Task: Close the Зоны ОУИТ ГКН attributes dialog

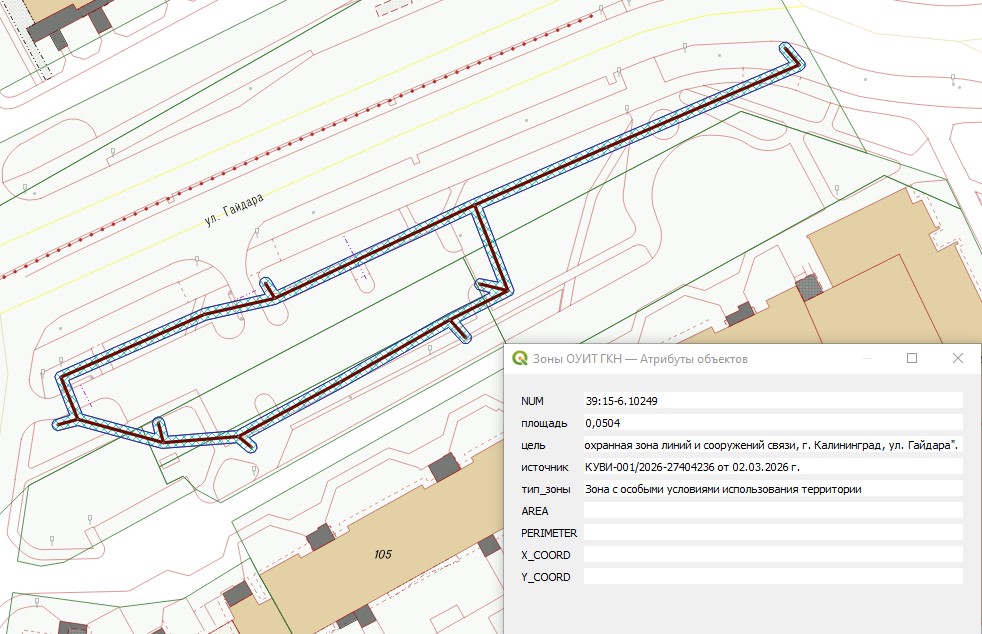Action: click(957, 358)
